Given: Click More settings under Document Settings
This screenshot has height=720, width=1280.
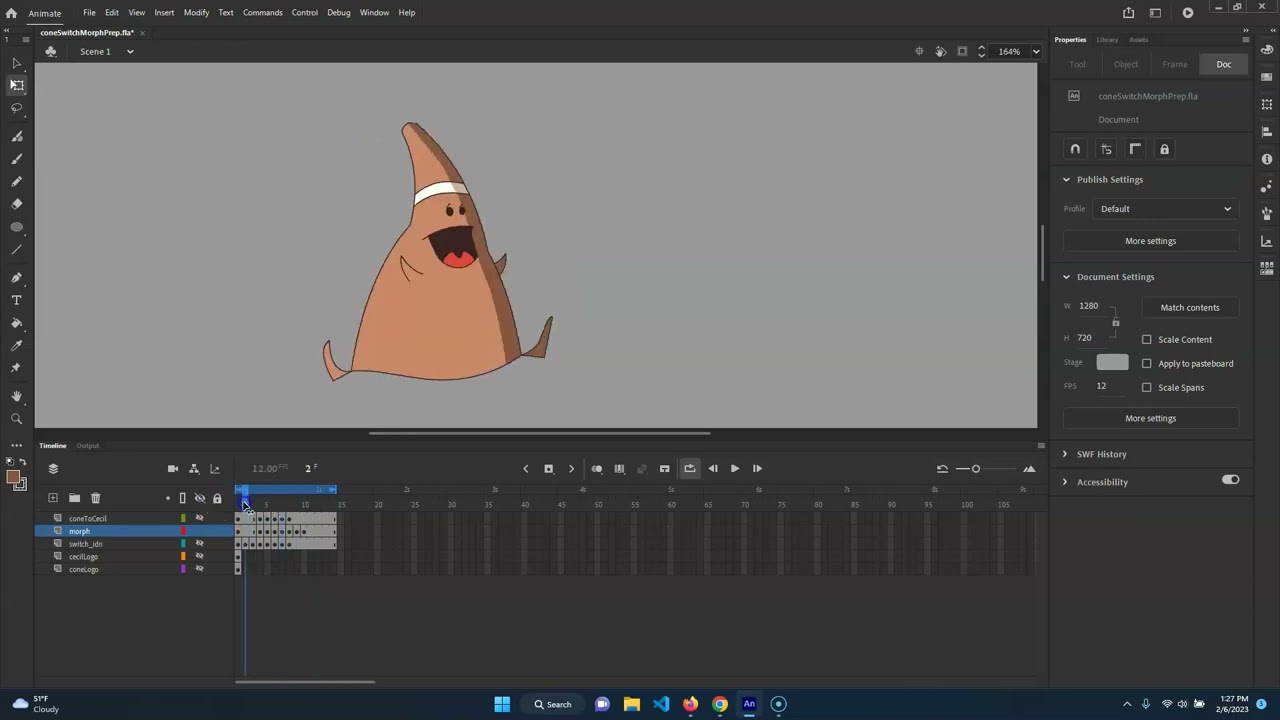Looking at the screenshot, I should pyautogui.click(x=1150, y=418).
